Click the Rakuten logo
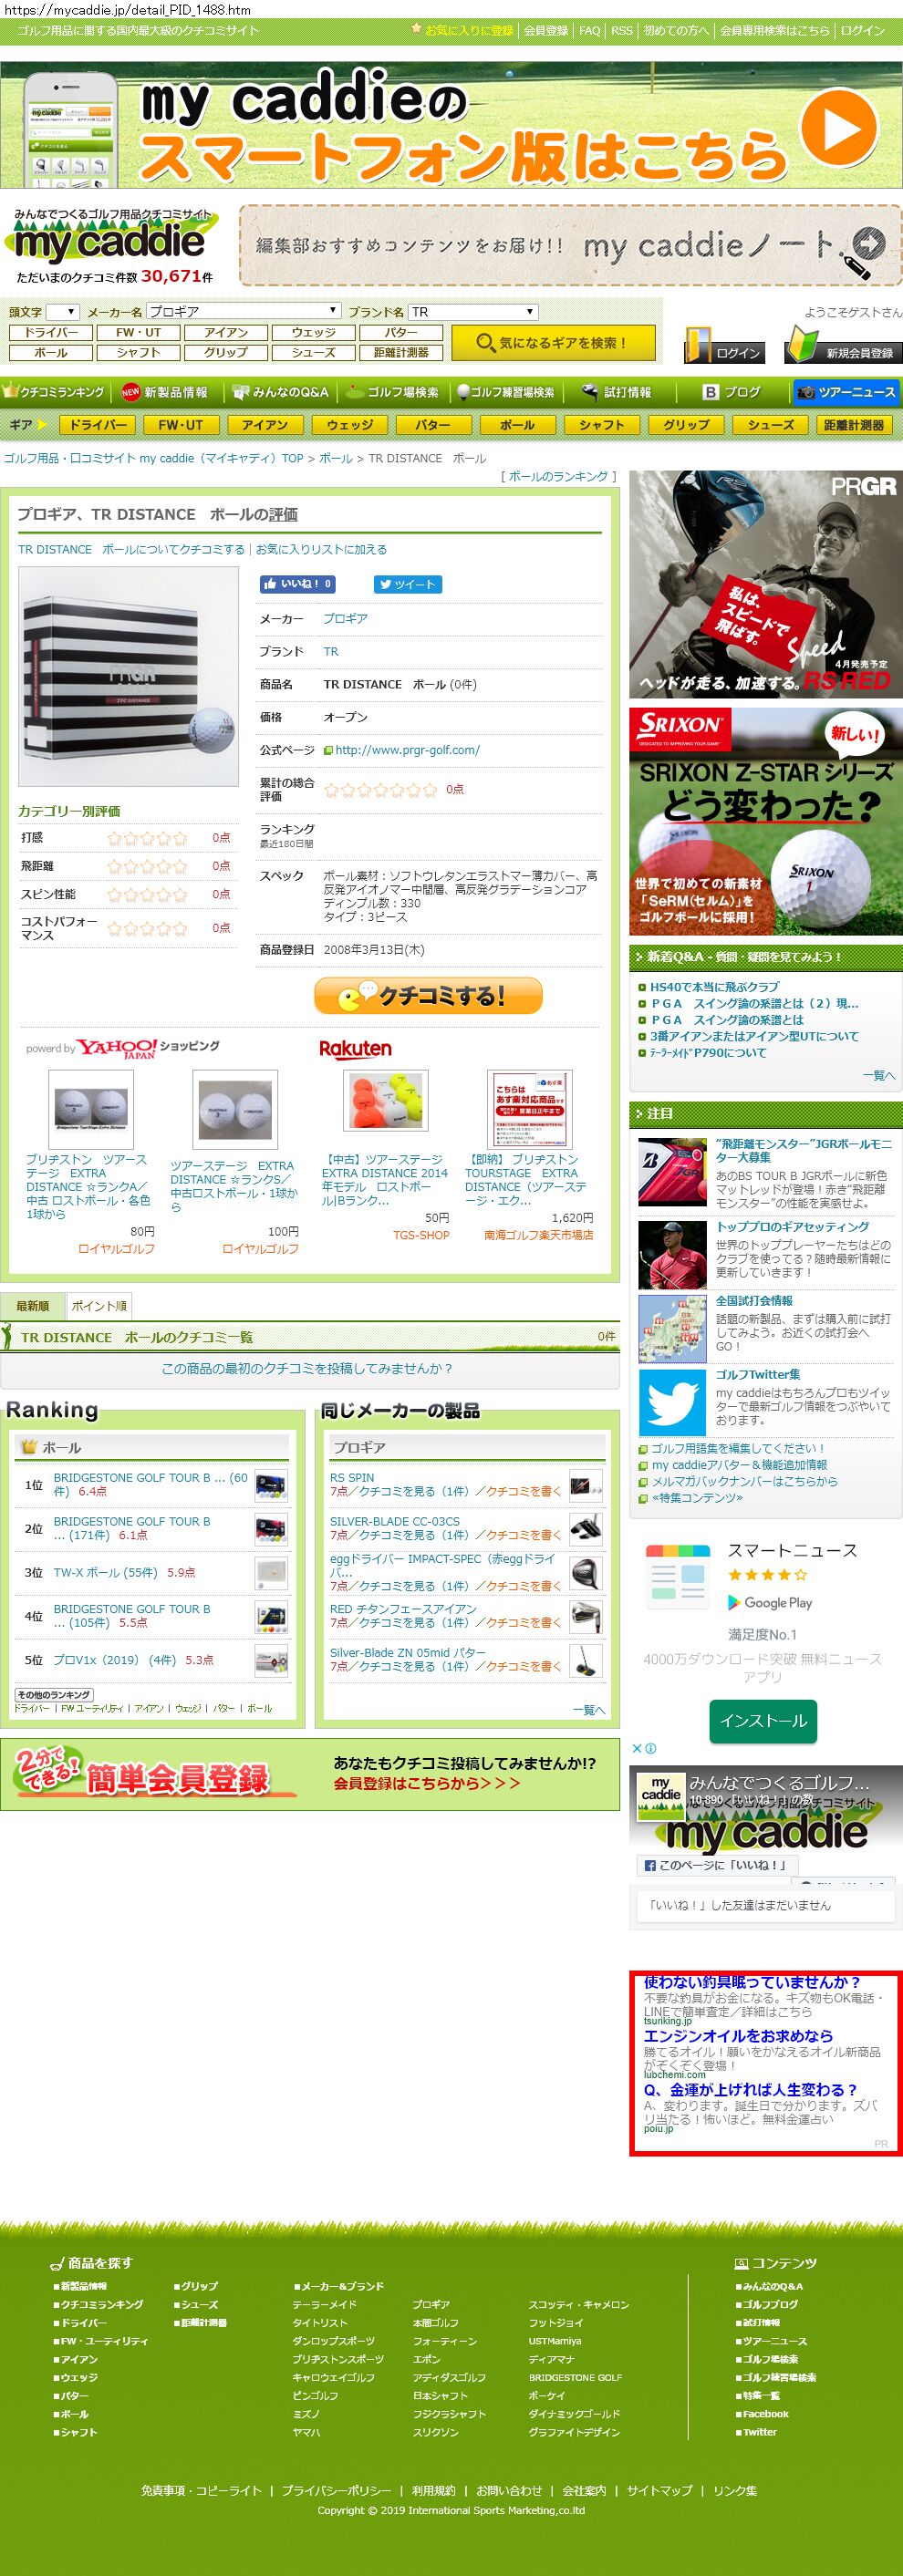This screenshot has width=903, height=2576. pos(355,1049)
